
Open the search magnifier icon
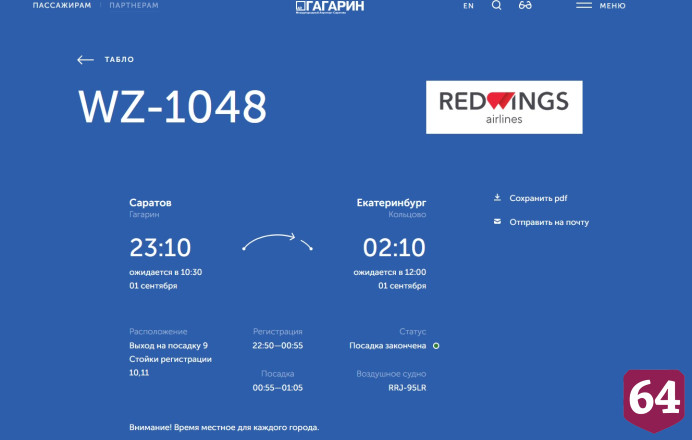point(496,5)
